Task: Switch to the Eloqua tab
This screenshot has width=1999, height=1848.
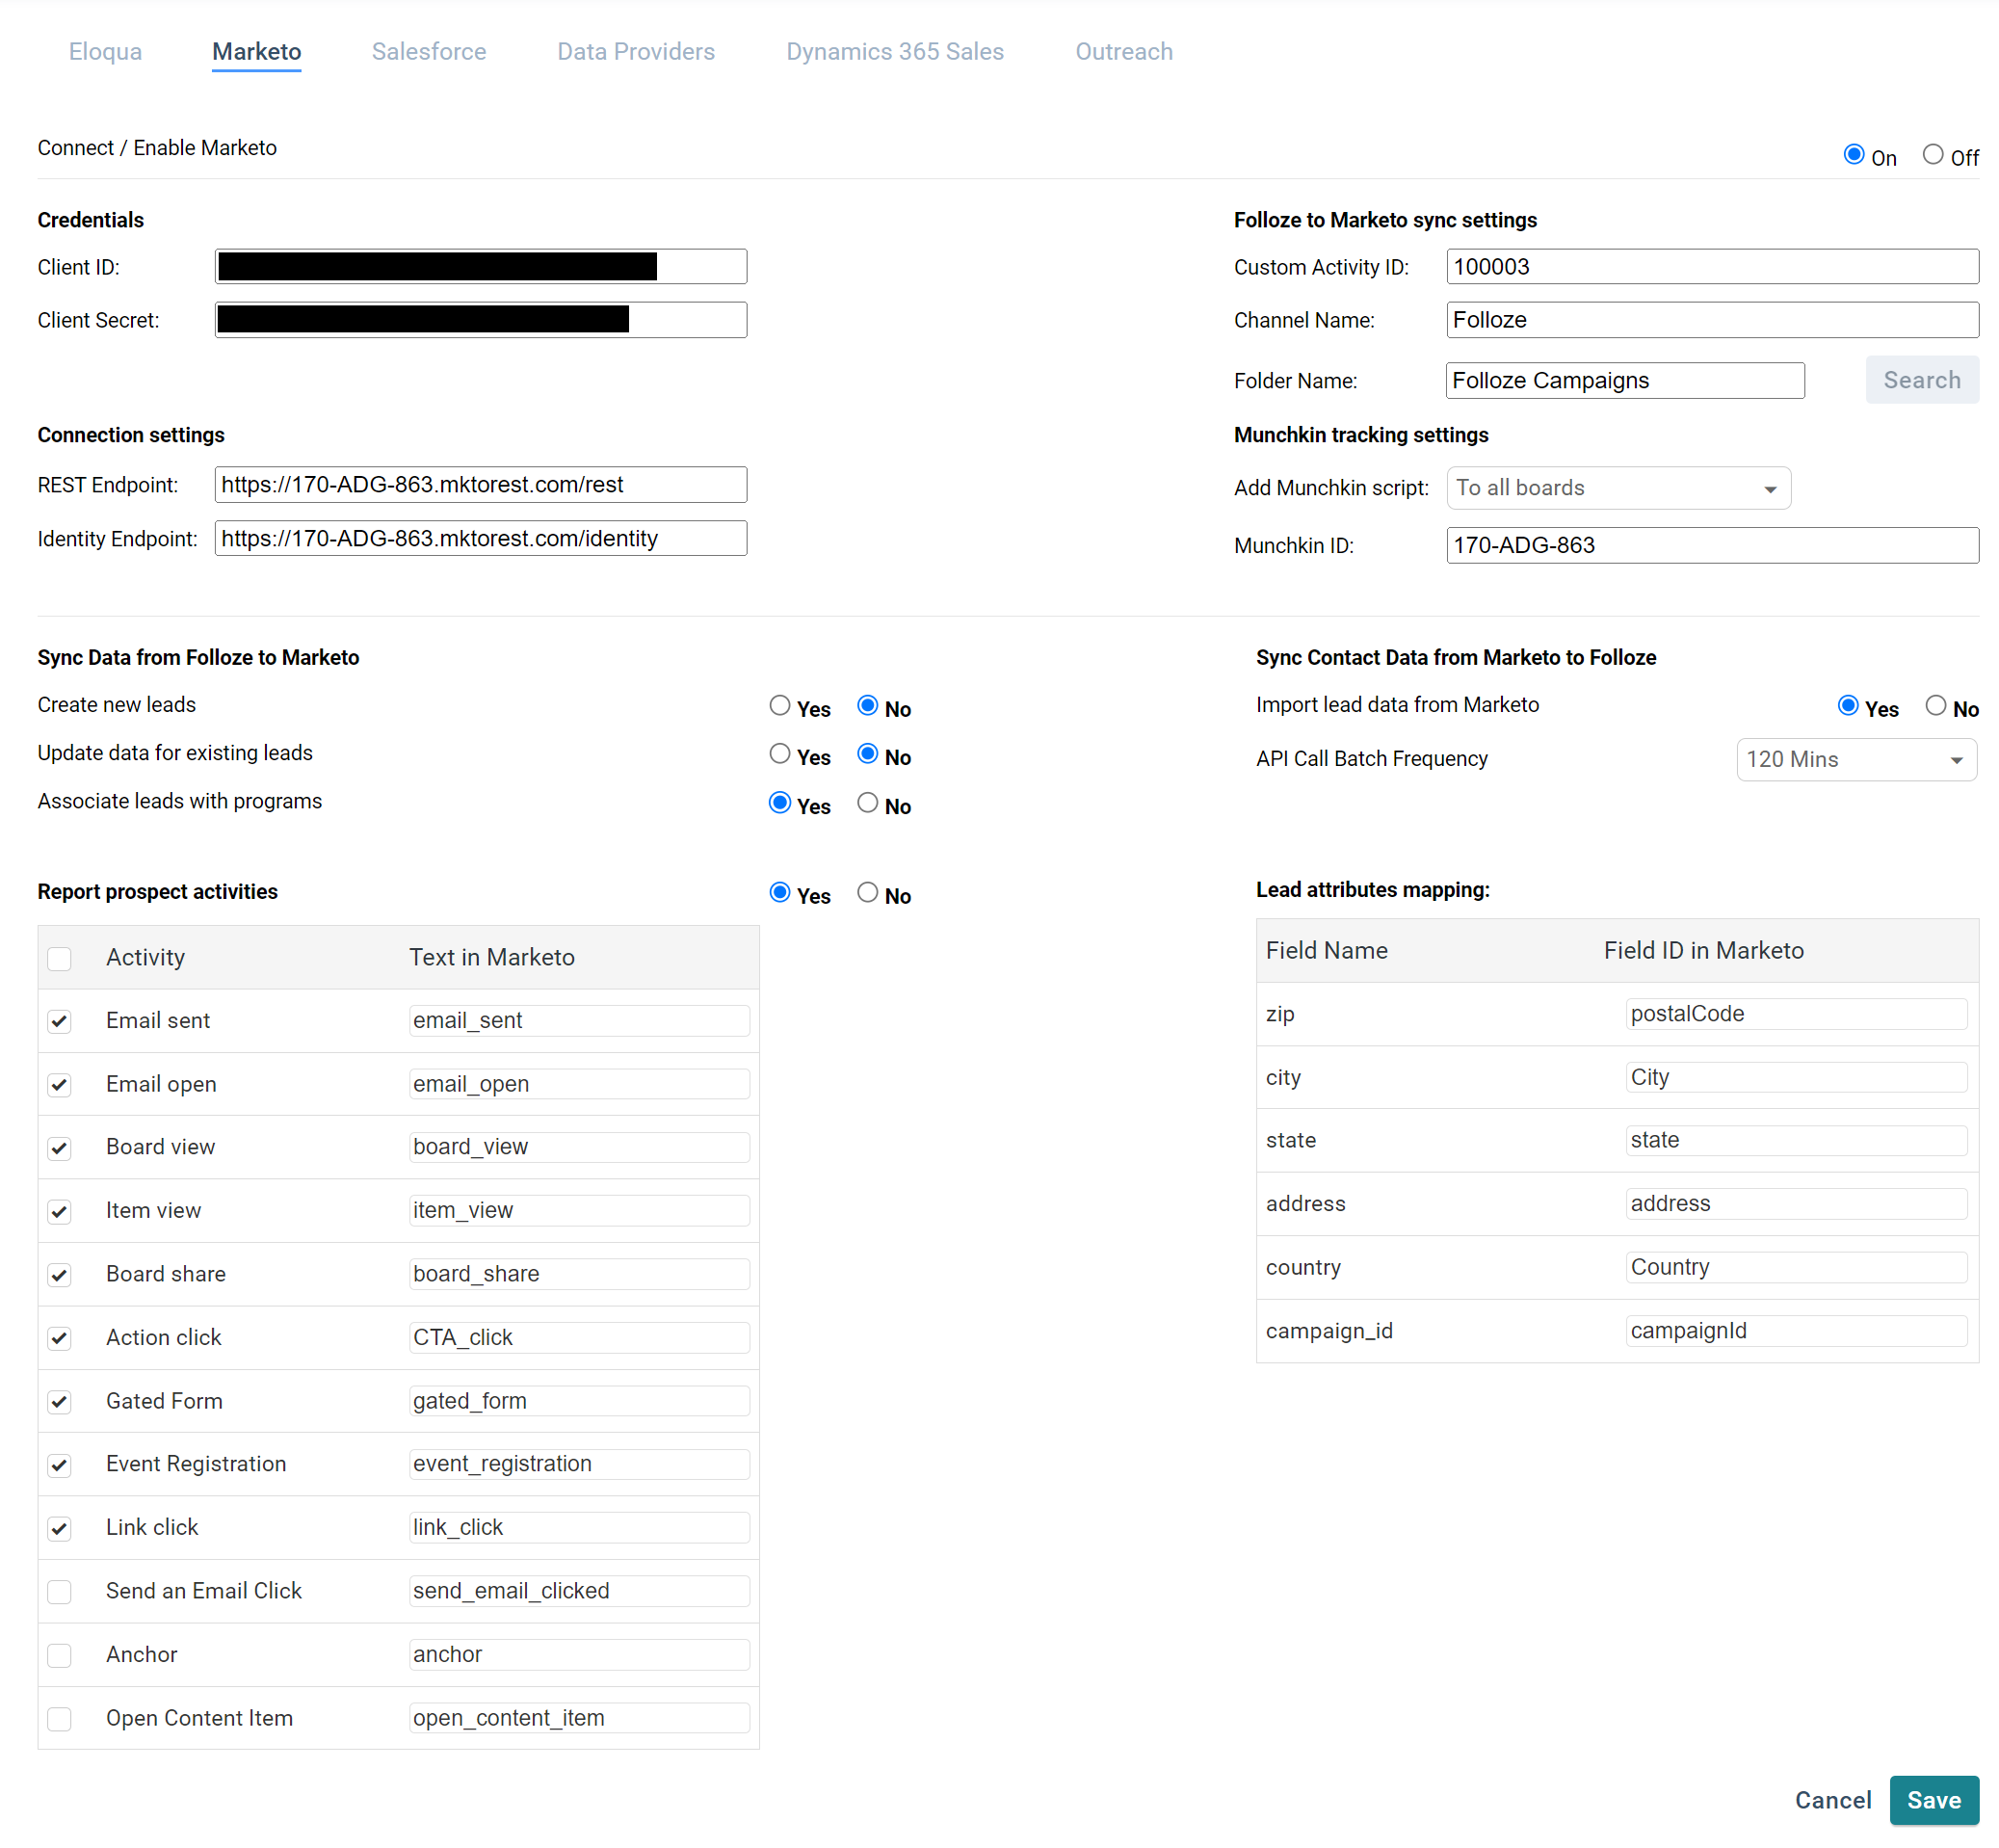Action: (x=105, y=51)
